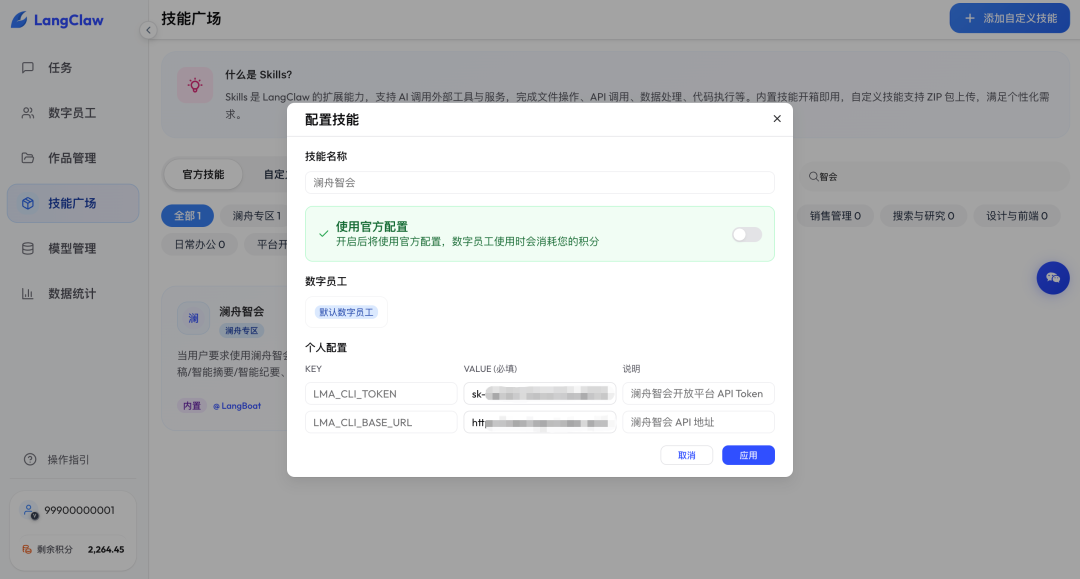Click the 技能广场 cube icon

(x=28, y=203)
